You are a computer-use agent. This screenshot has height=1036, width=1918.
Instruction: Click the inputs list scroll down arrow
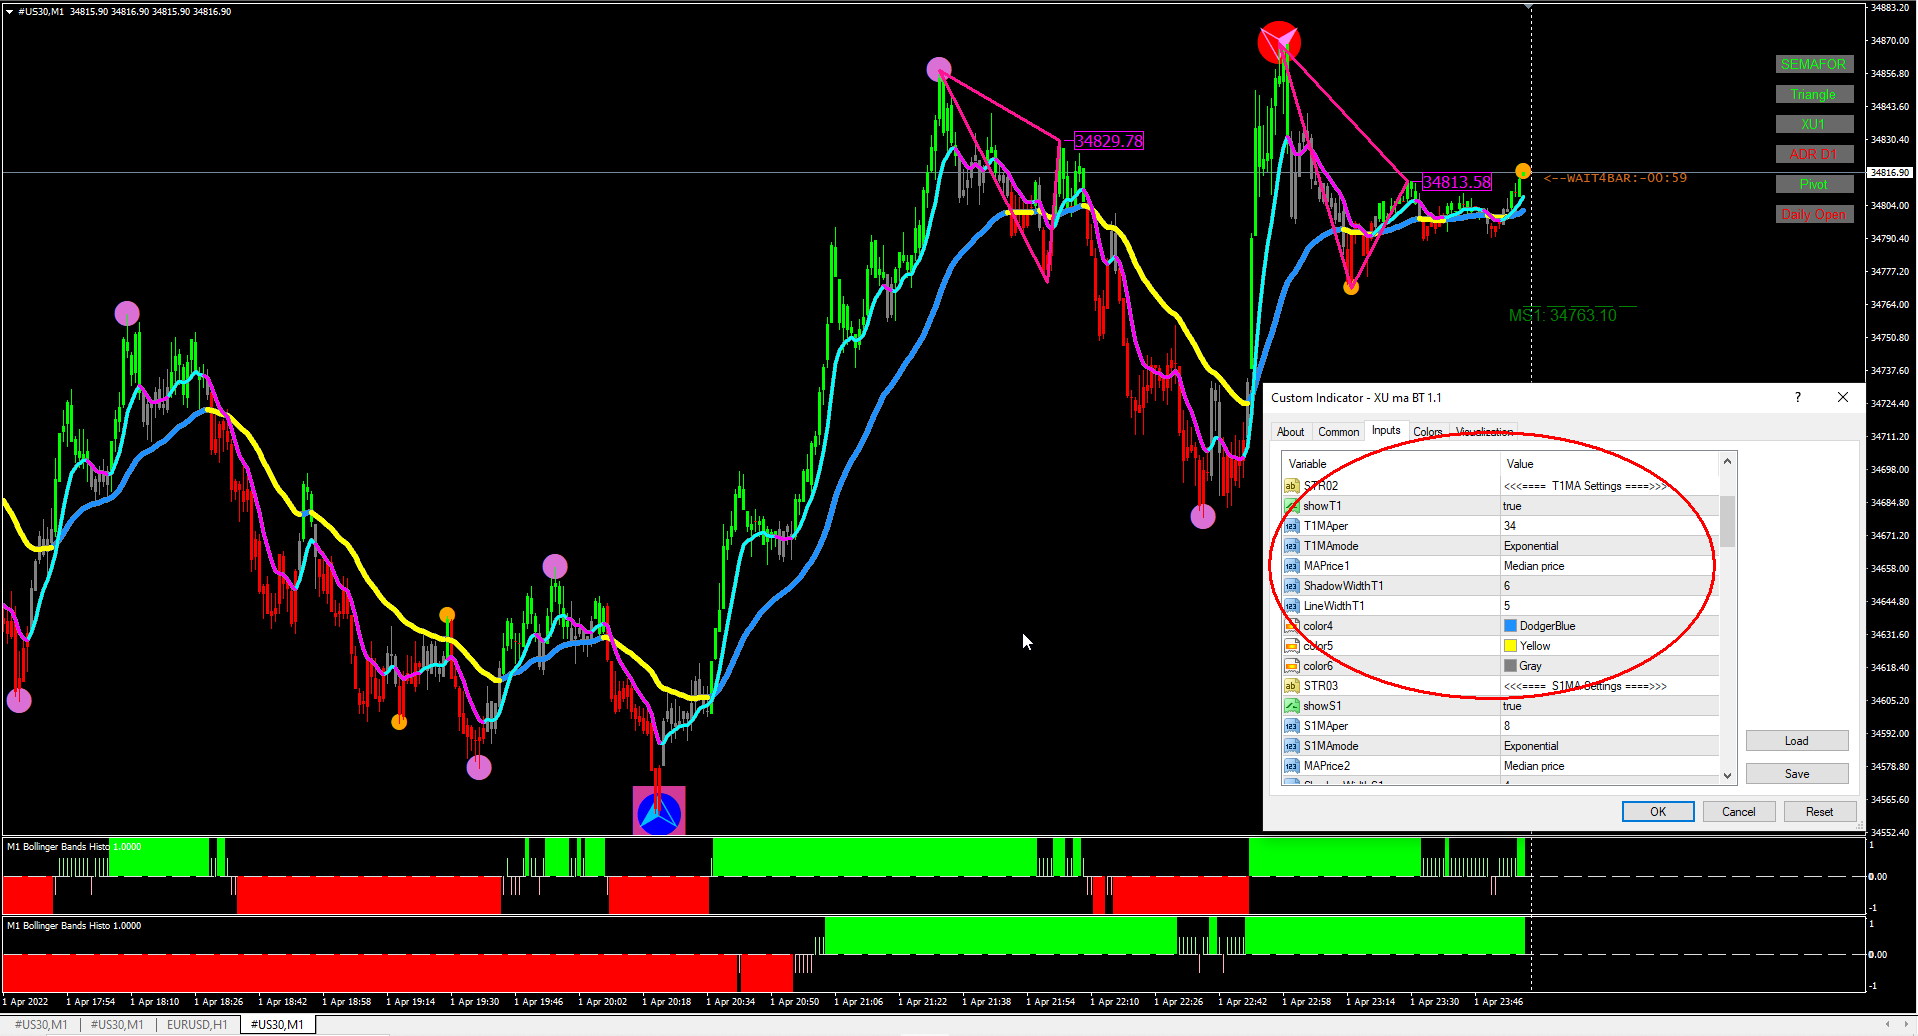[1727, 776]
